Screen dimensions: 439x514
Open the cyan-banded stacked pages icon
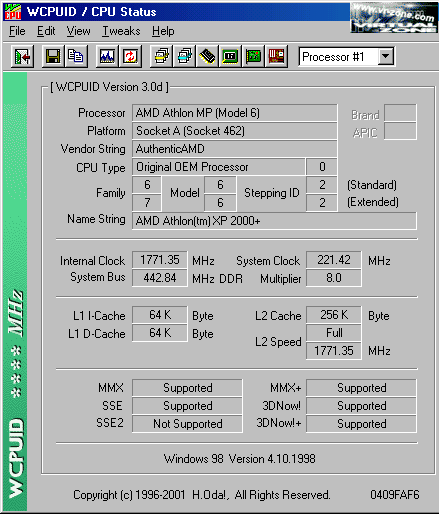point(184,57)
